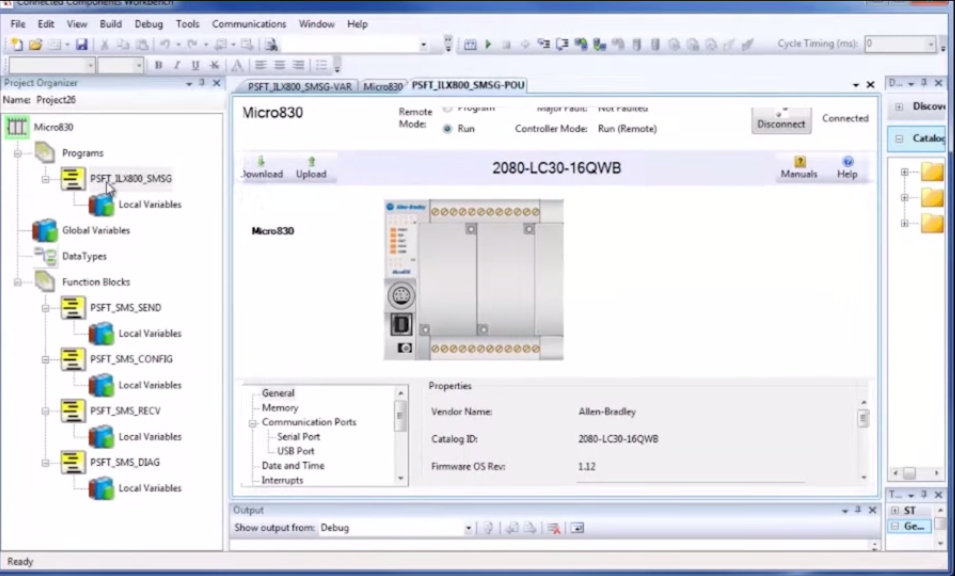This screenshot has height=576, width=955.
Task: Select the Program remote mode radio button
Action: (x=448, y=109)
